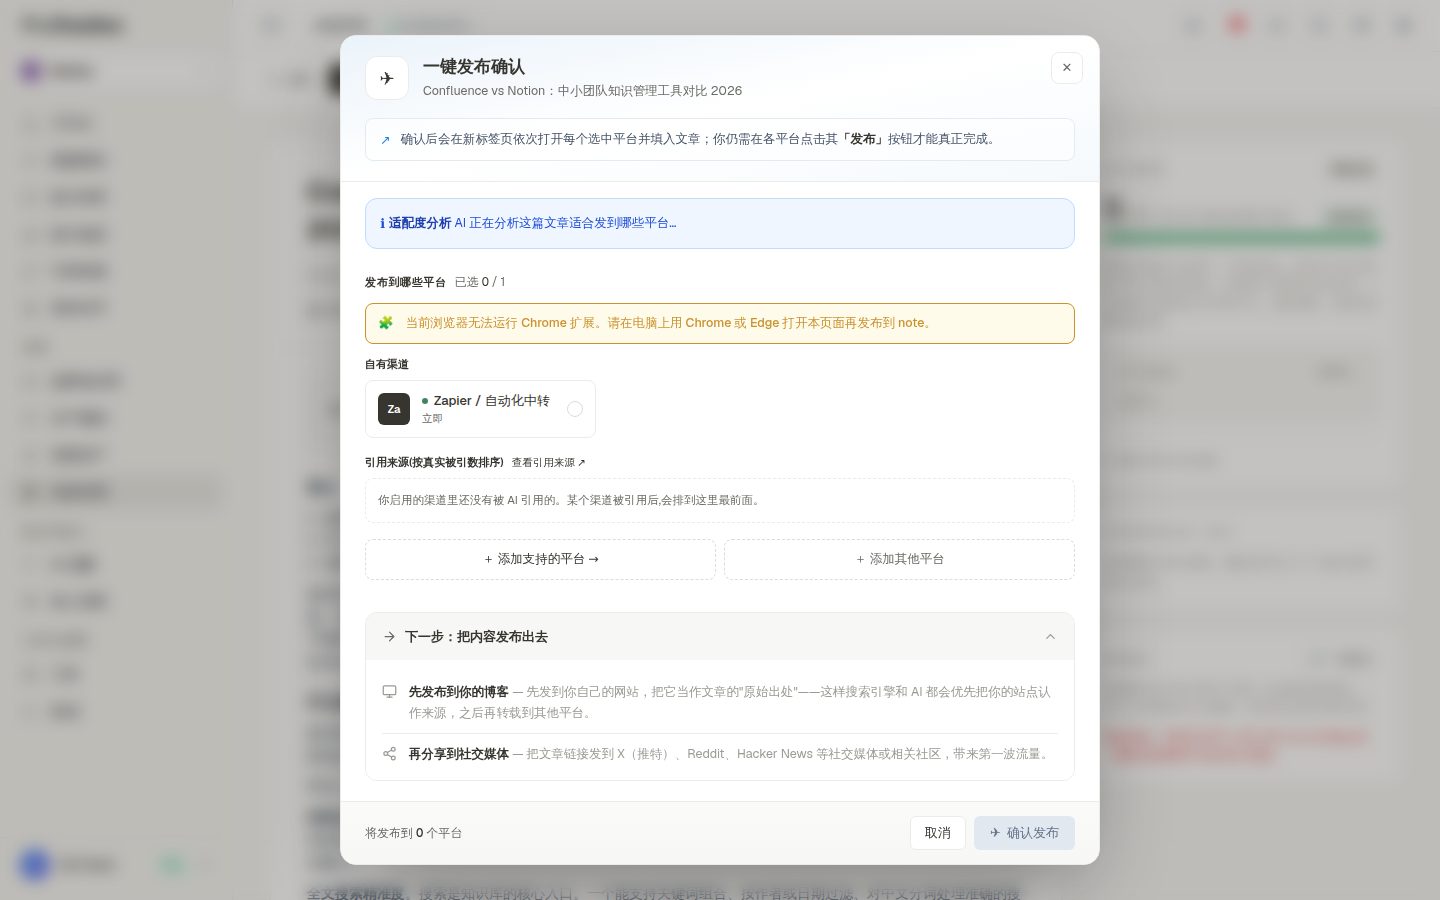Click the 先发布到你的博客 step title
Image resolution: width=1440 pixels, height=900 pixels.
click(458, 692)
